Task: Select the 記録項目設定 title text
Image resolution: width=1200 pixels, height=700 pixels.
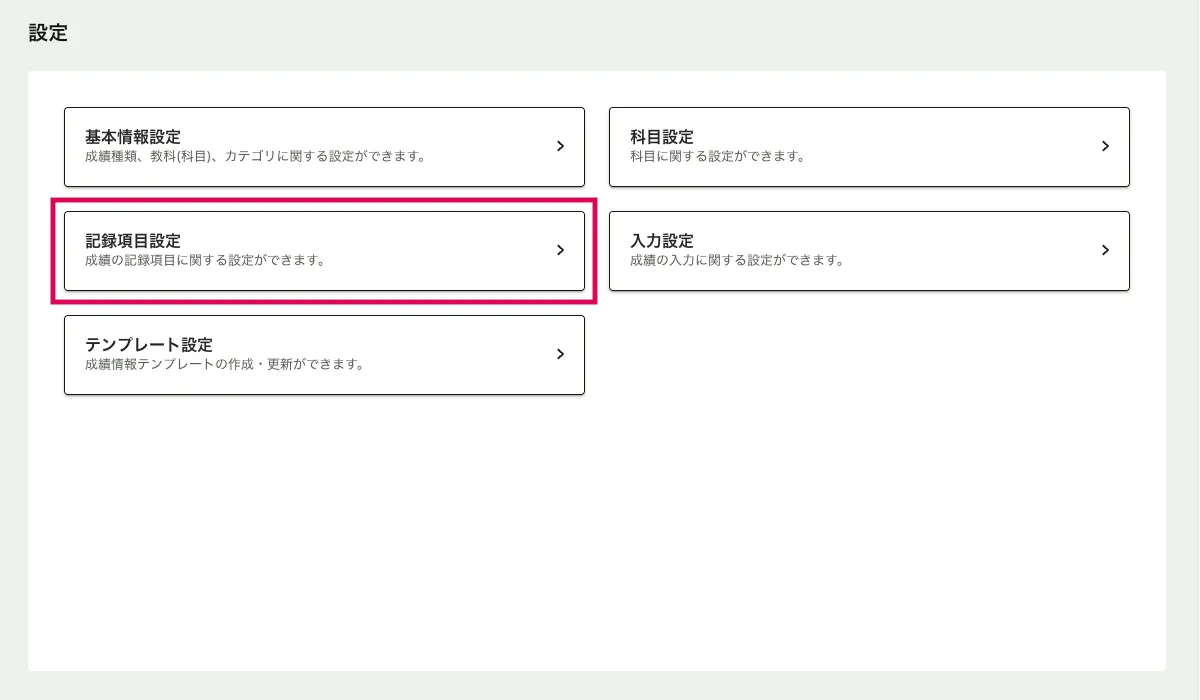Action: 132,241
